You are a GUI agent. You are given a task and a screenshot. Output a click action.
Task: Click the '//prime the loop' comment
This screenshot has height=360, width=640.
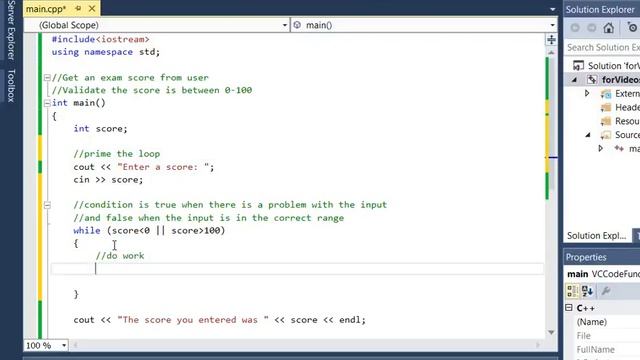coord(117,154)
